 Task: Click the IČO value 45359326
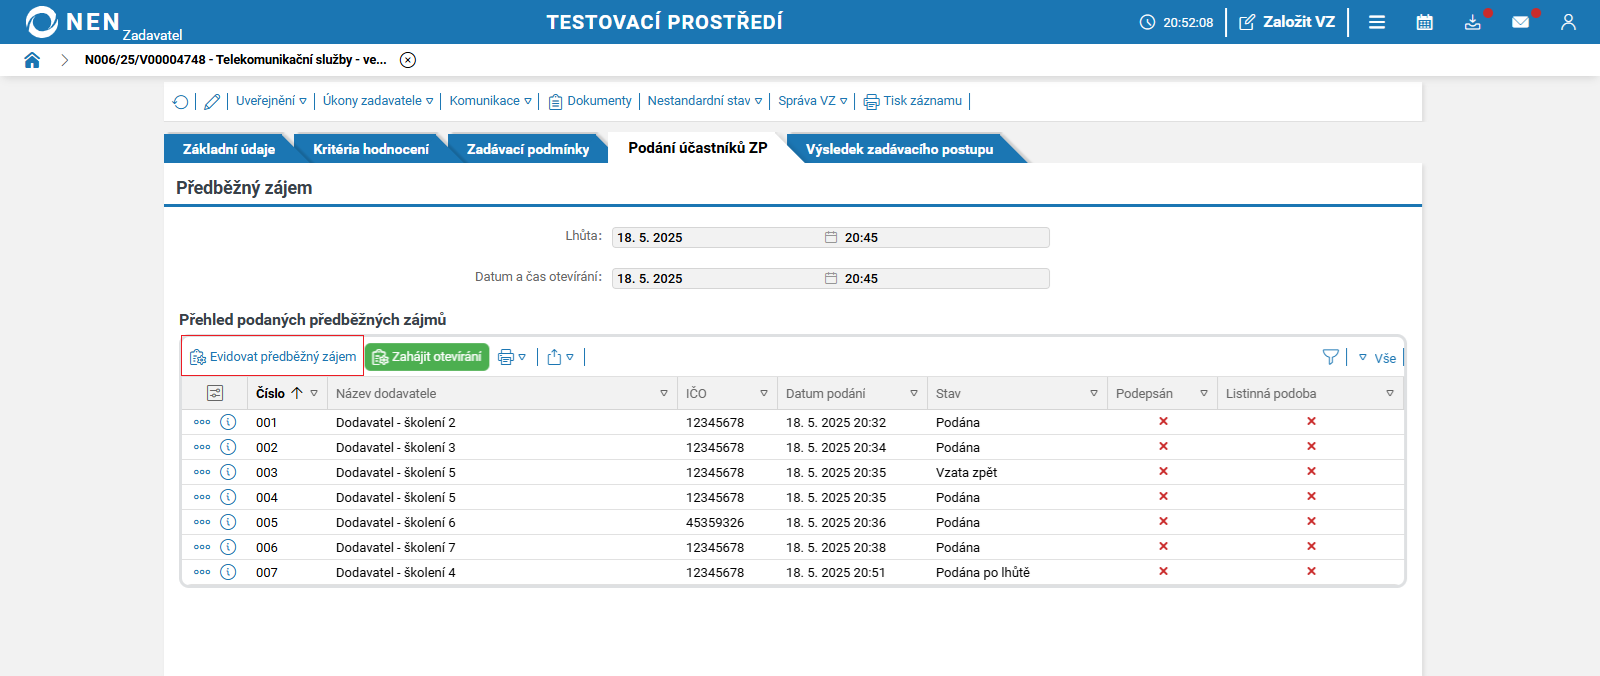[x=715, y=523]
